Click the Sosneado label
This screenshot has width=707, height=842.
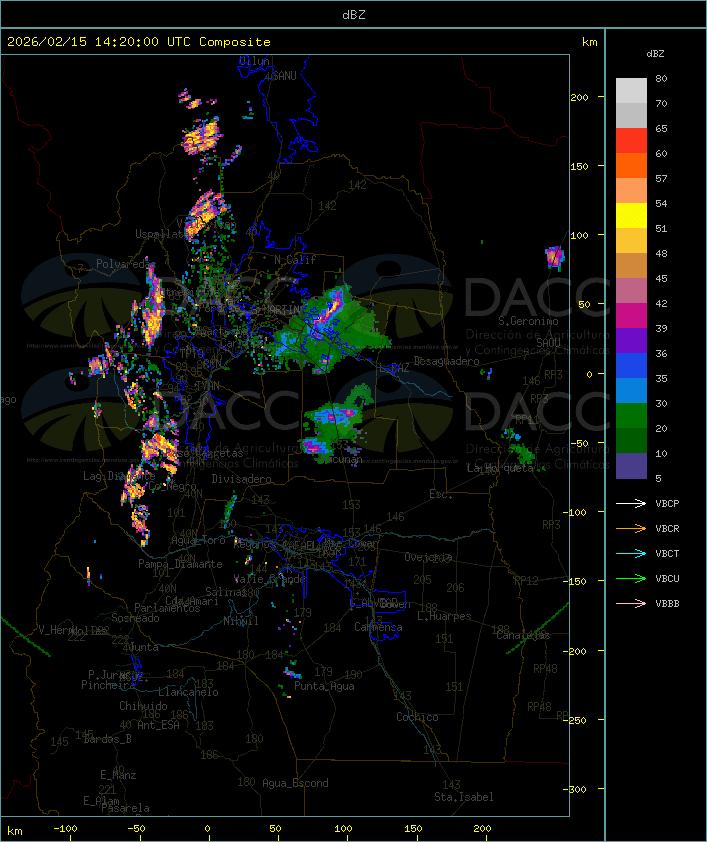135,618
